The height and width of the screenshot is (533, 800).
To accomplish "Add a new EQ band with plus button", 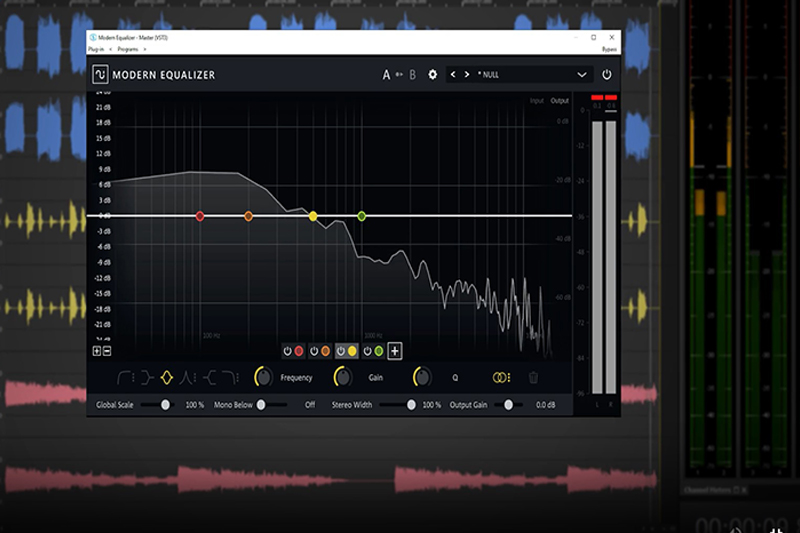I will pyautogui.click(x=395, y=351).
